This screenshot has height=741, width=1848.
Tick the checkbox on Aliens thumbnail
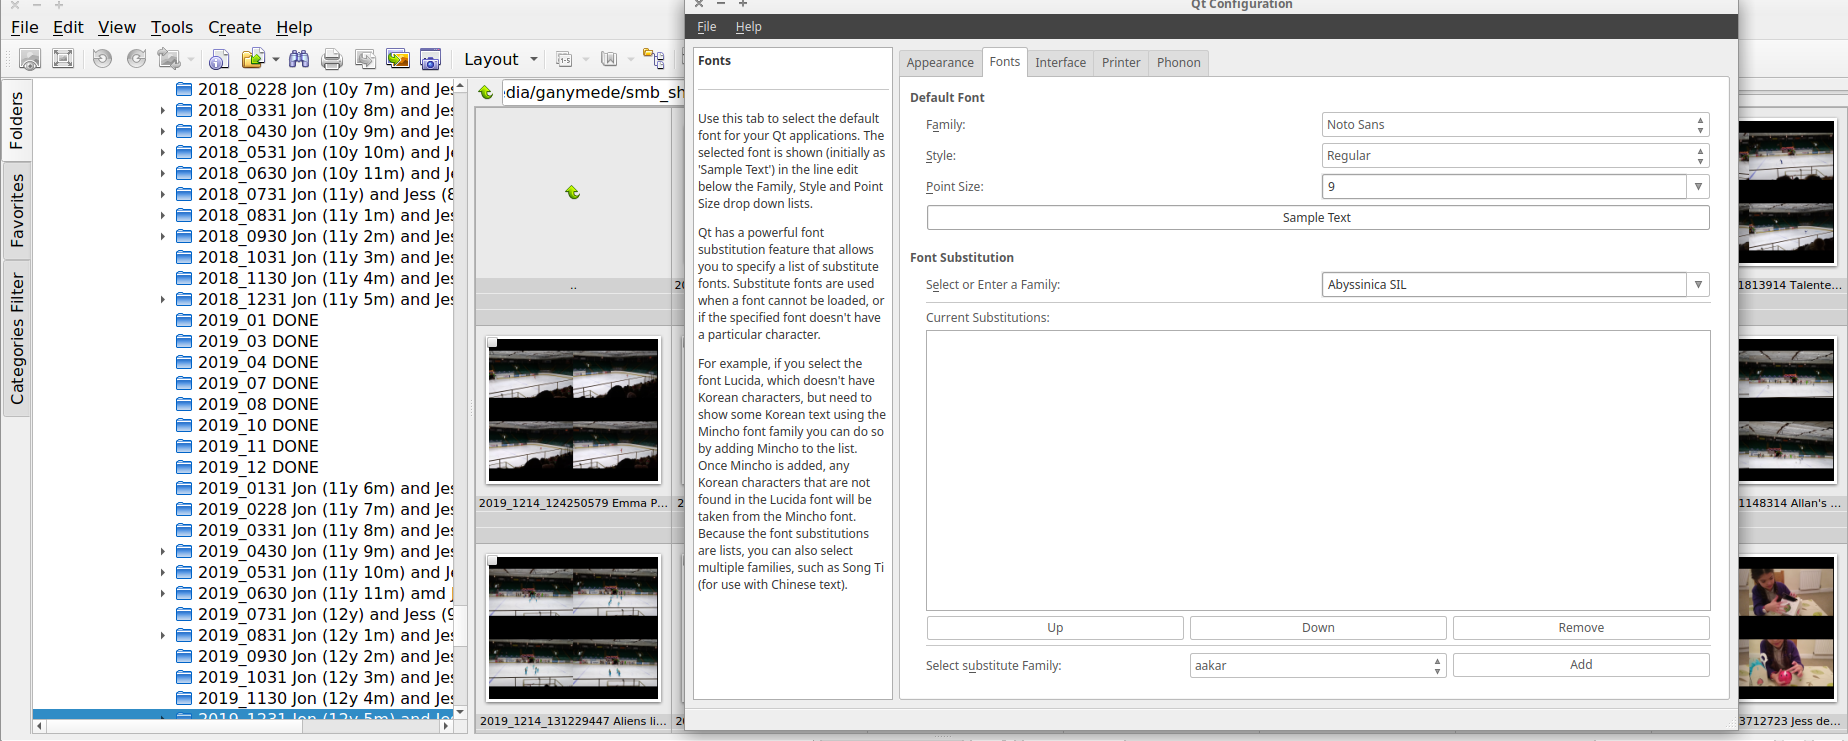[x=493, y=561]
